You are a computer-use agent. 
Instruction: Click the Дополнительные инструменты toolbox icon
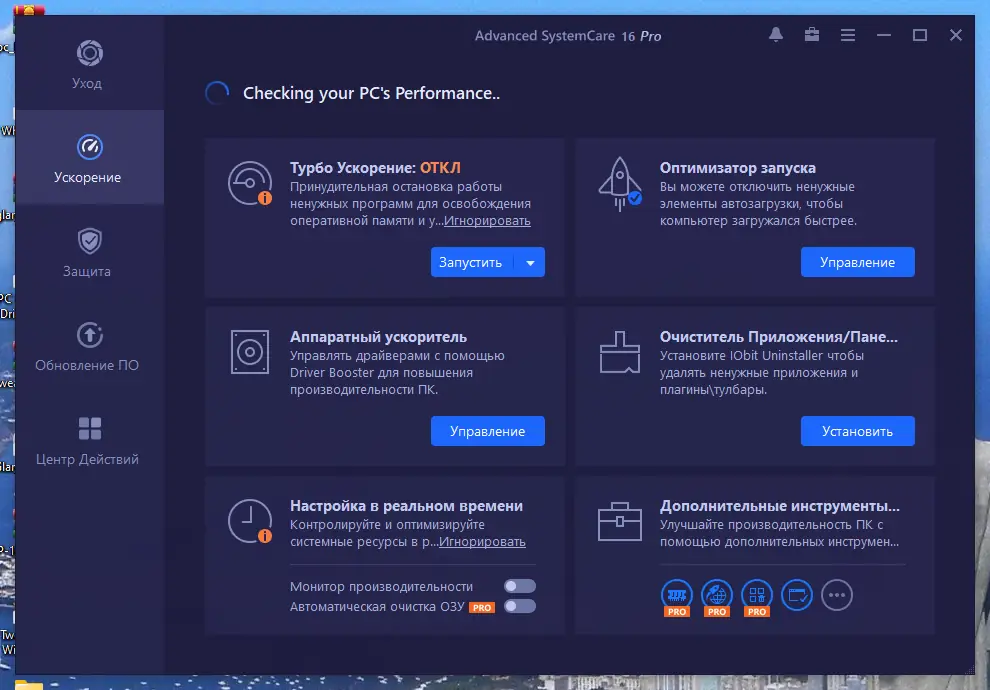pyautogui.click(x=620, y=521)
